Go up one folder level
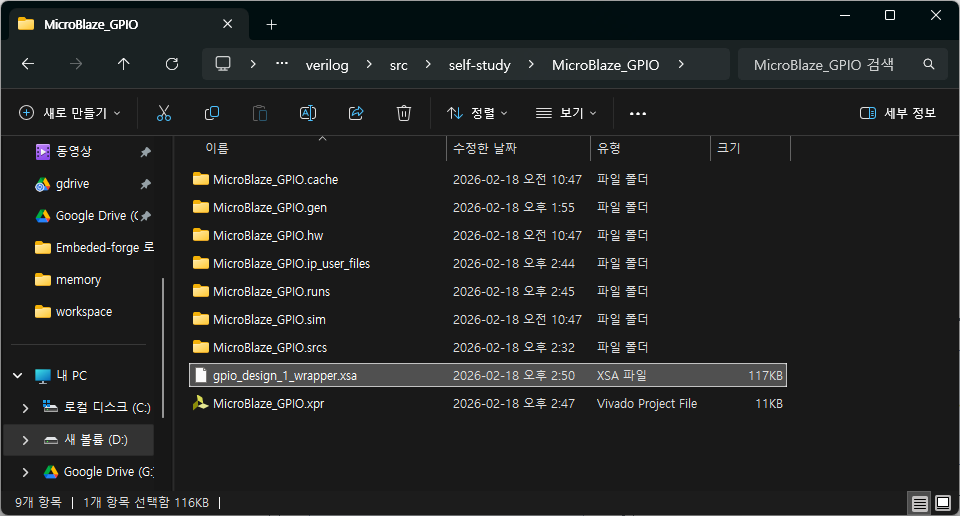 point(123,64)
